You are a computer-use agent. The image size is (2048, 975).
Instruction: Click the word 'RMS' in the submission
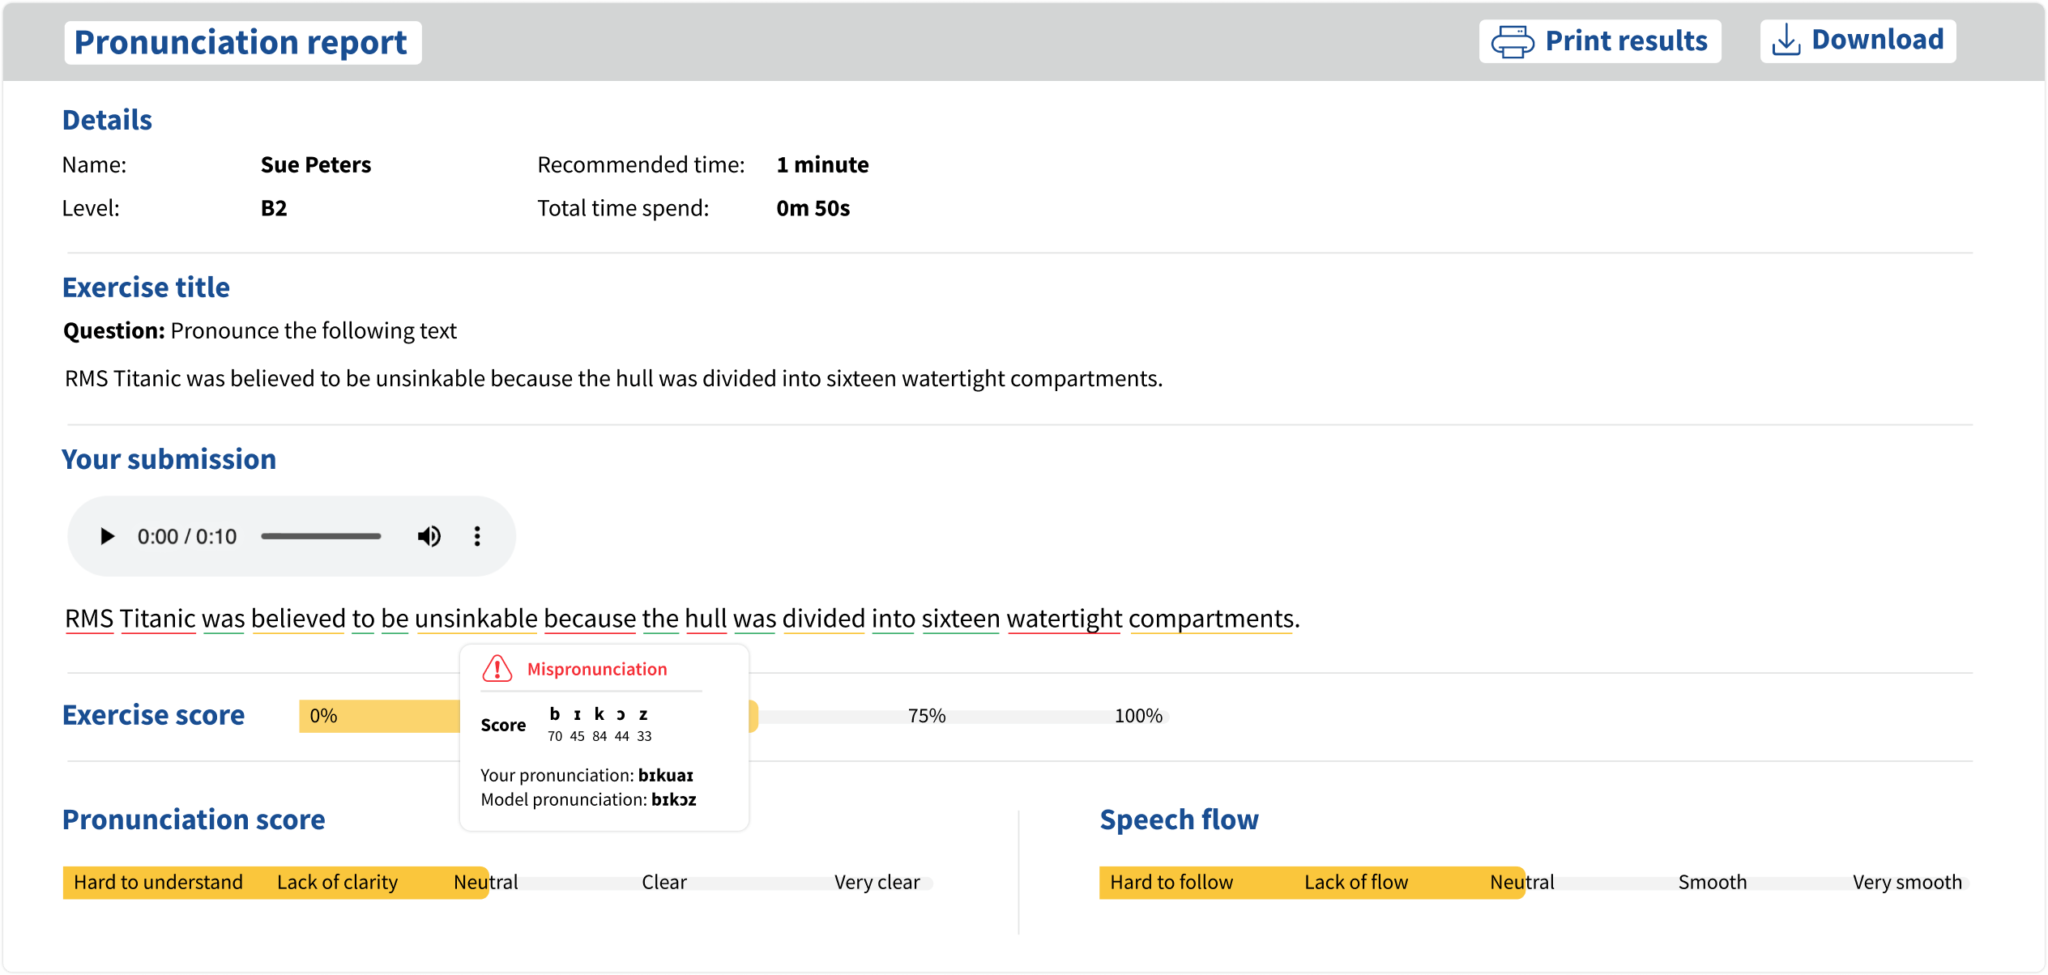[x=89, y=619]
